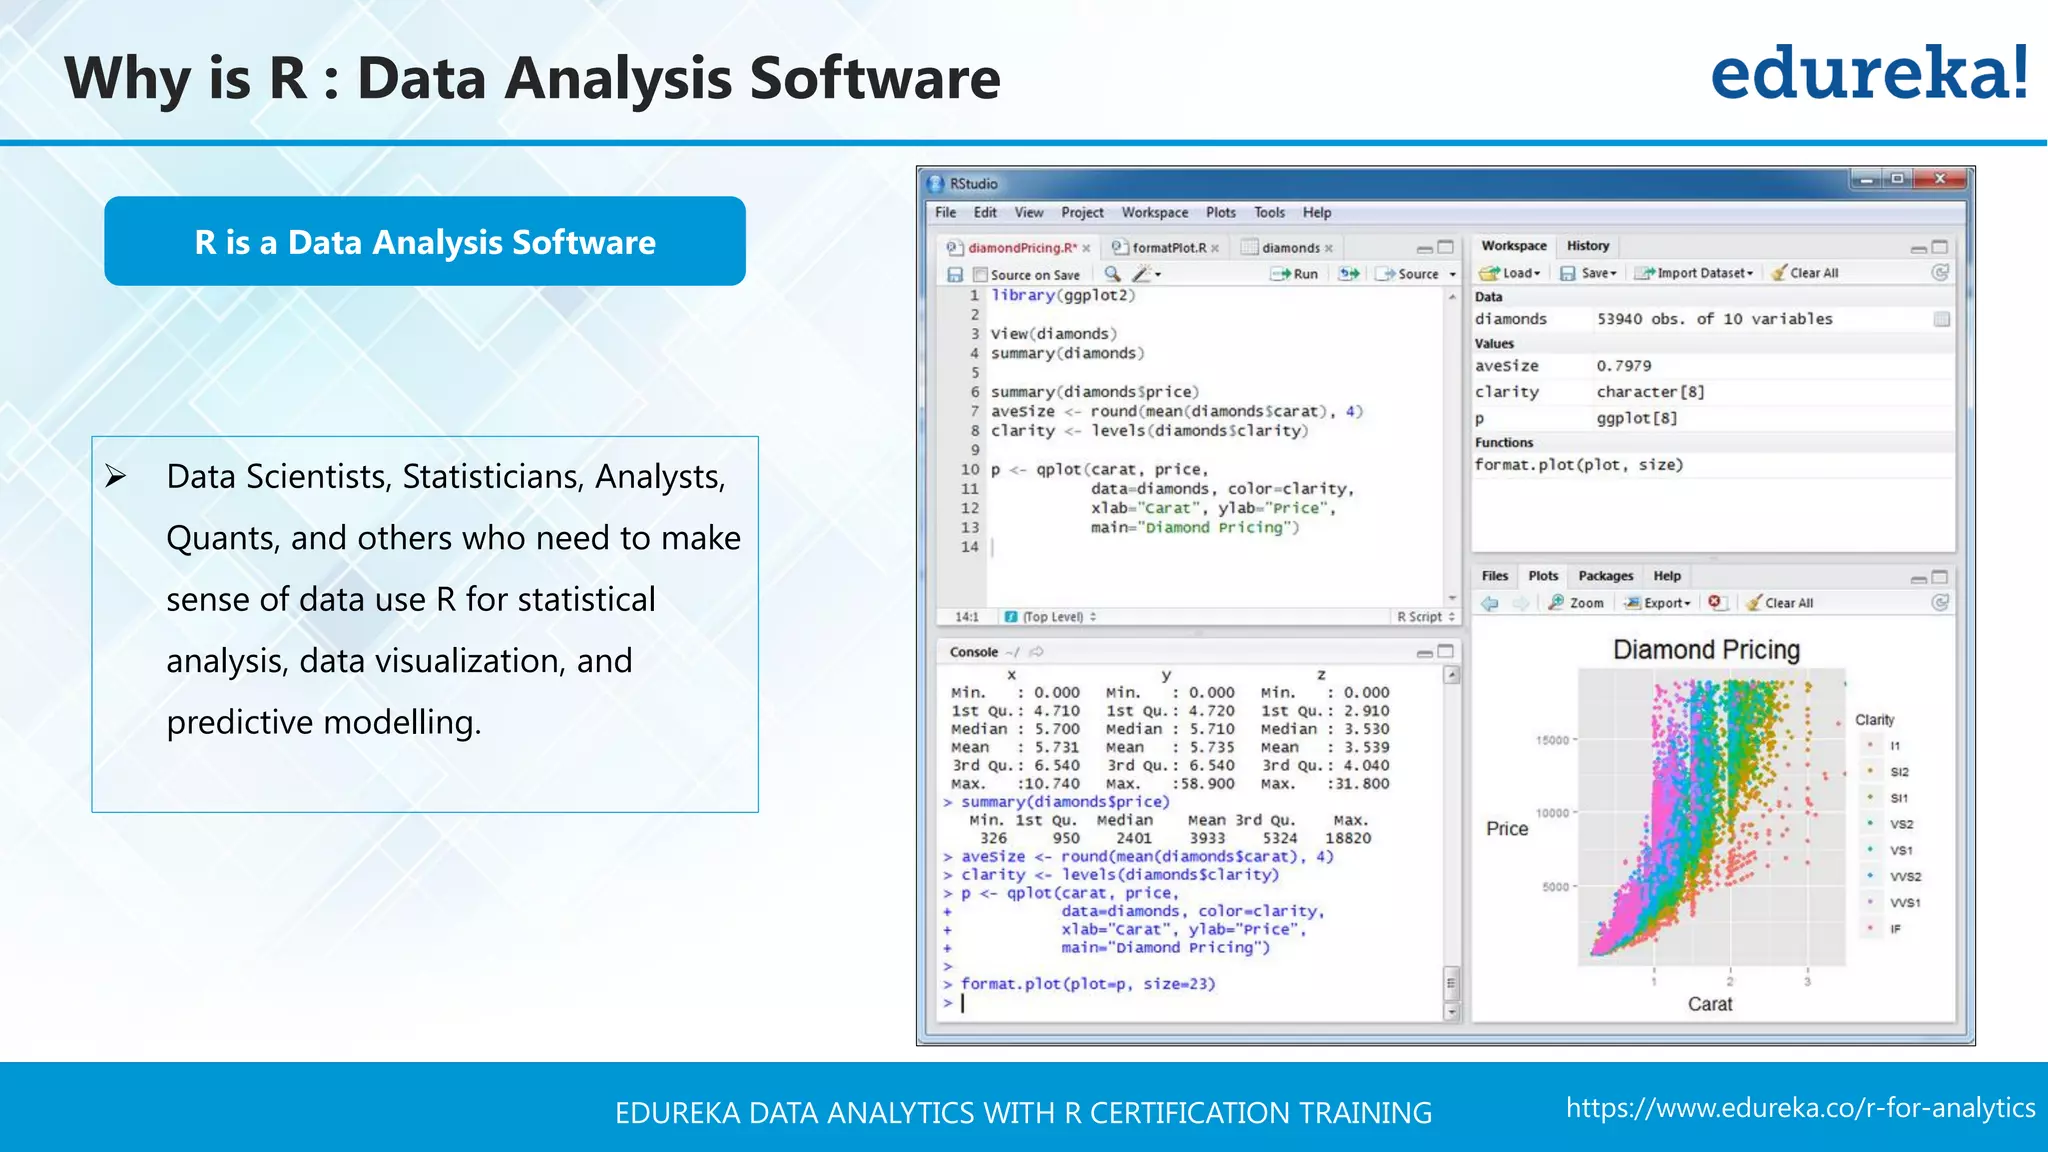
Task: Go to the previous plot arrow
Action: (1490, 603)
